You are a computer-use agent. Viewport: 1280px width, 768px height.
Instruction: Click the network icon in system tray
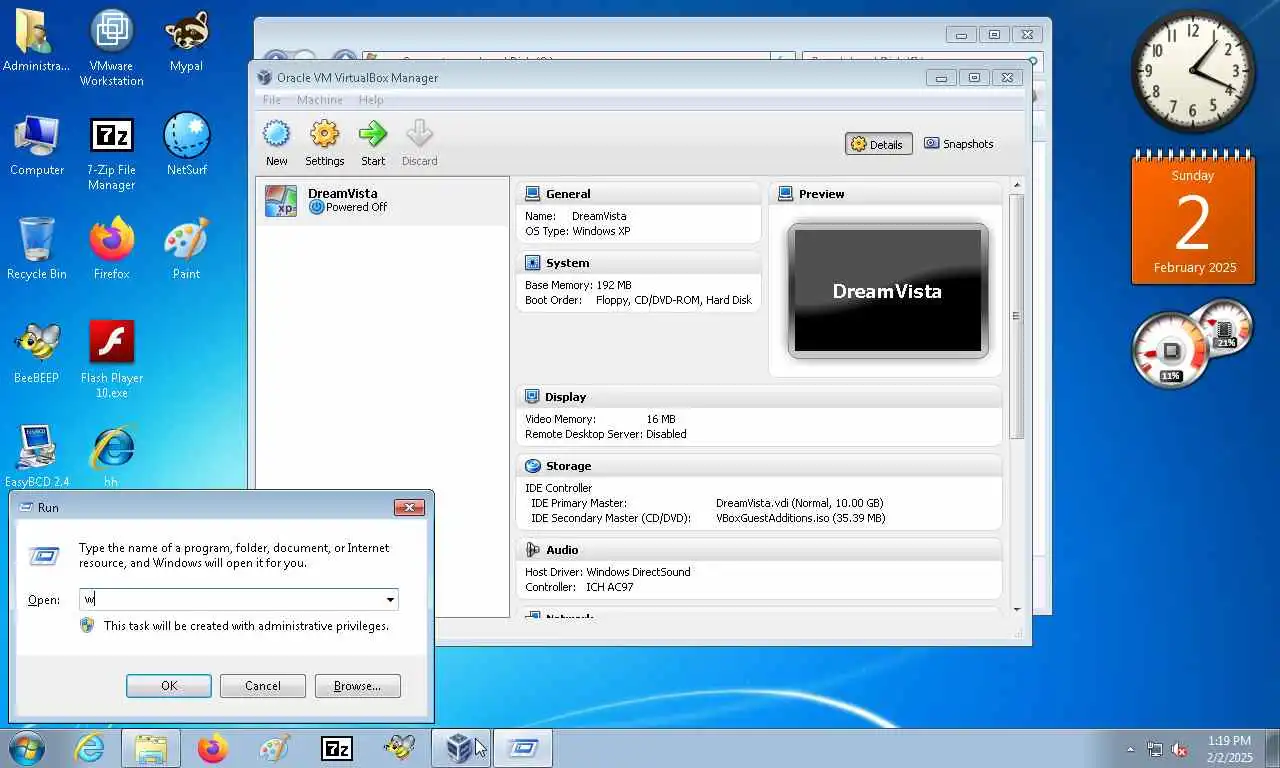pyautogui.click(x=1155, y=749)
